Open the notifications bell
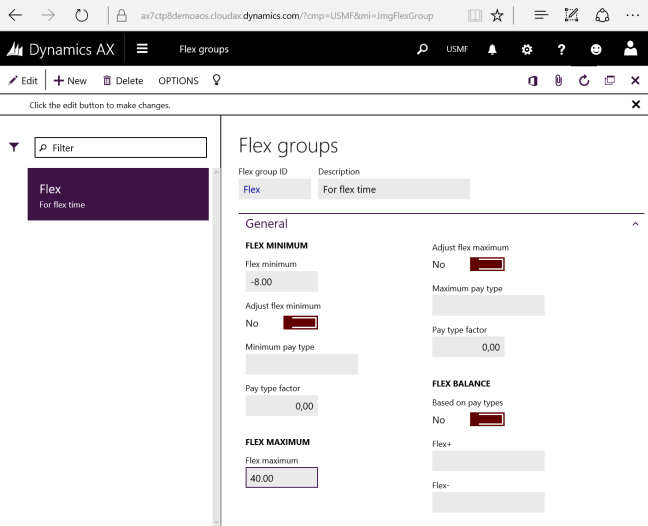The width and height of the screenshot is (648, 526). [x=492, y=49]
